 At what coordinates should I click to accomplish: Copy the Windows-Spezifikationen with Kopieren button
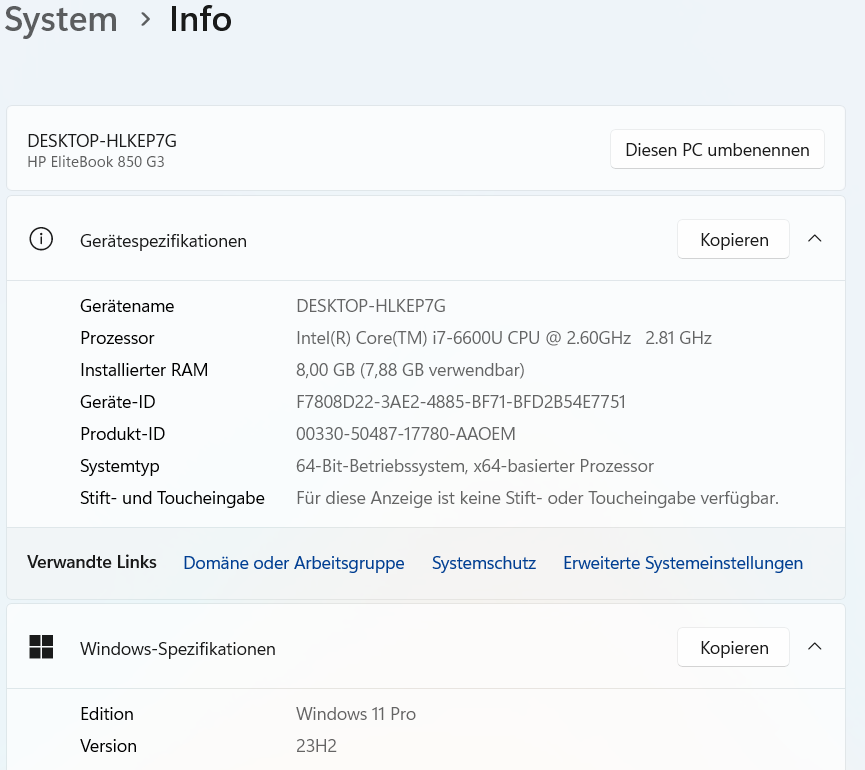click(734, 647)
